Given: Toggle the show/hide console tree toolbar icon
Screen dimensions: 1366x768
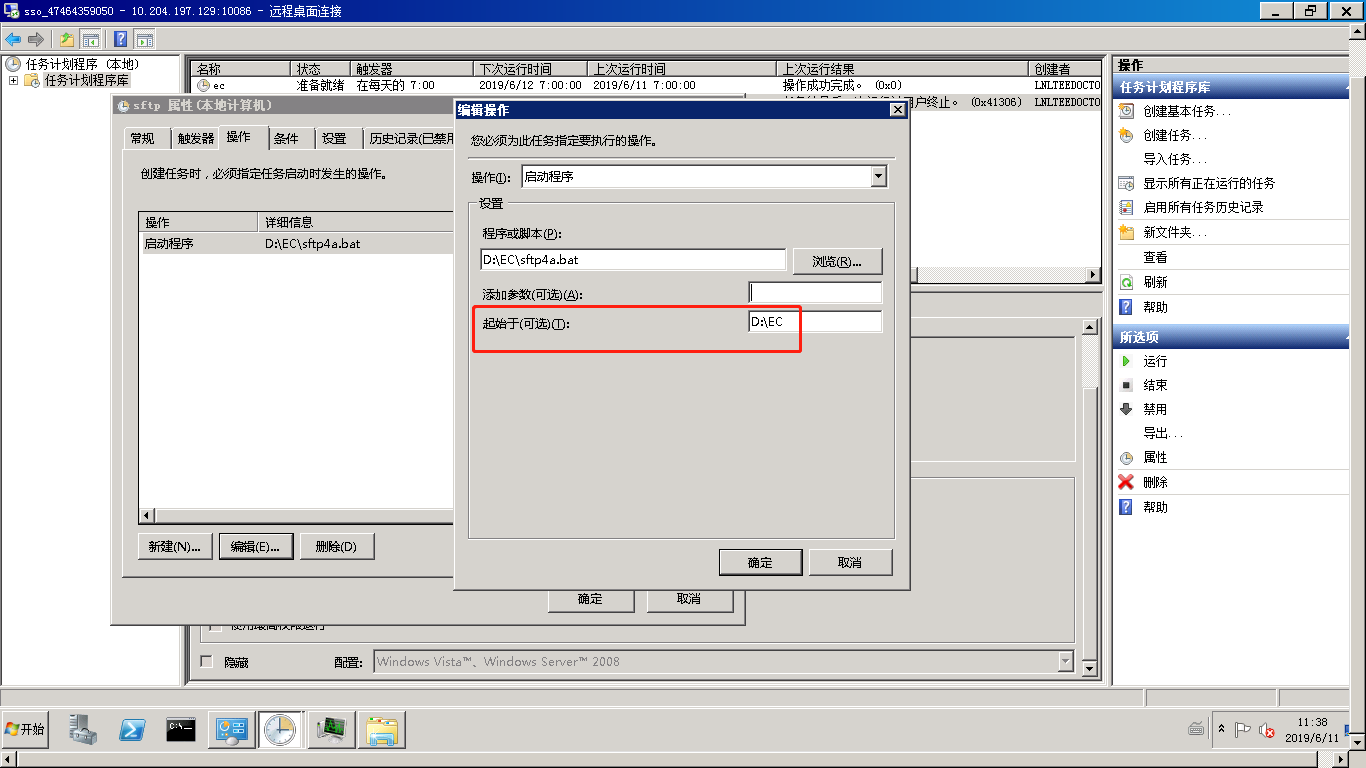Looking at the screenshot, I should point(90,39).
